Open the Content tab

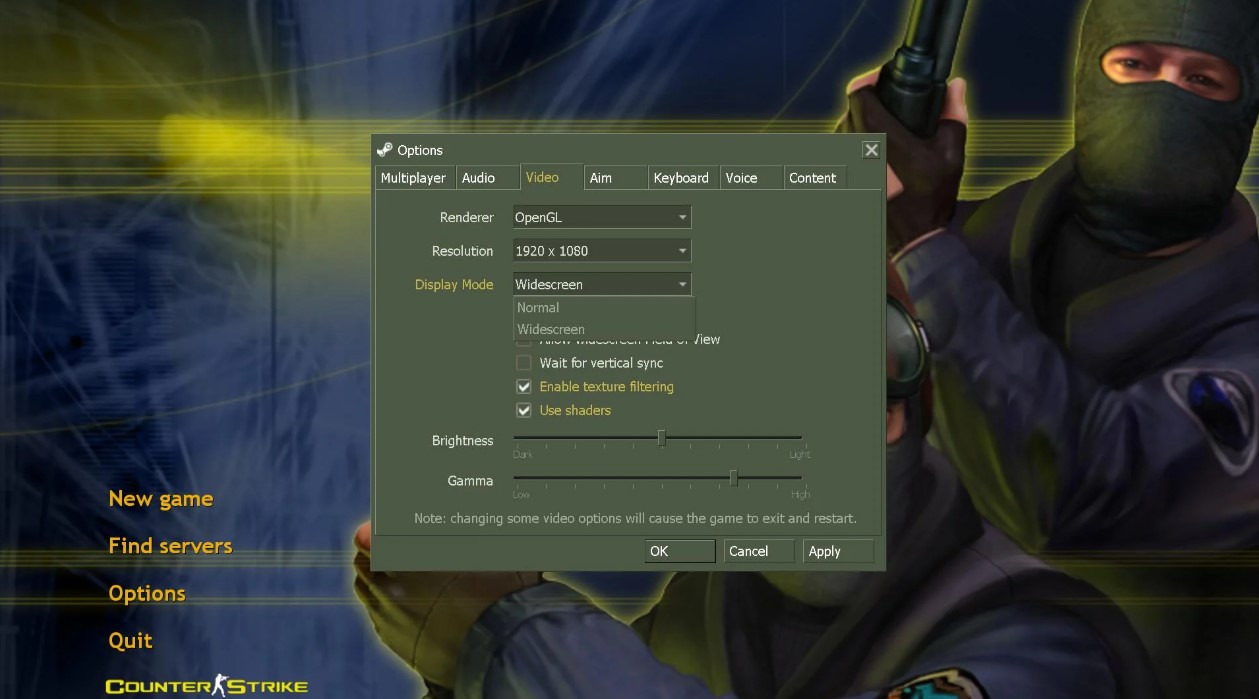tap(815, 178)
